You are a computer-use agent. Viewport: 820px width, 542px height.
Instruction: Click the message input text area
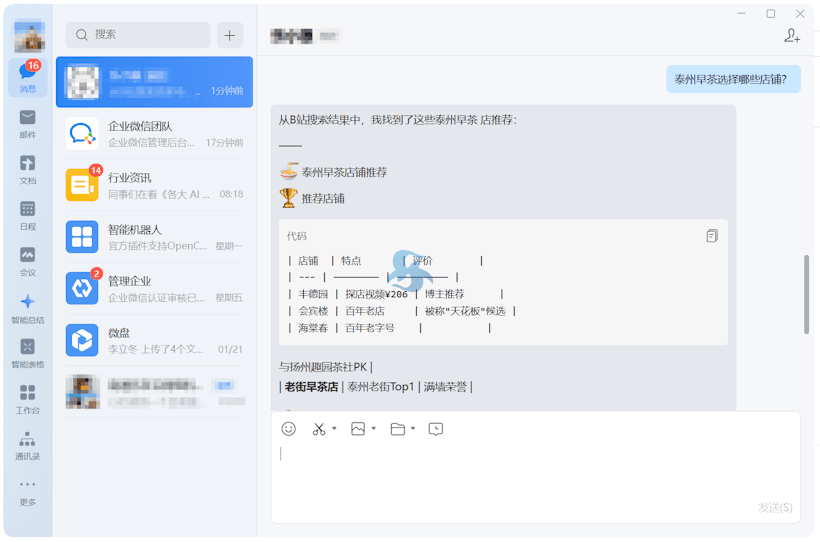[x=536, y=471]
